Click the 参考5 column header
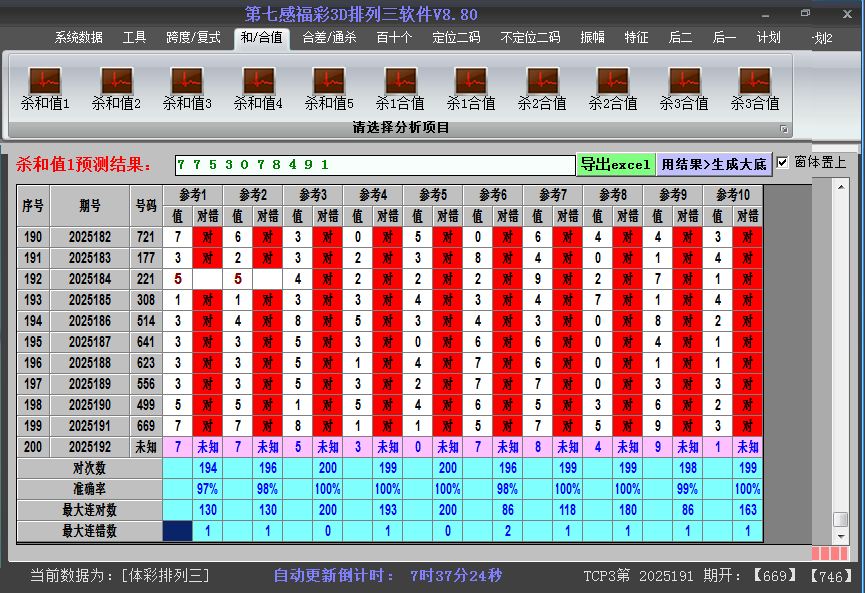Viewport: 865px width, 593px height. click(x=433, y=195)
